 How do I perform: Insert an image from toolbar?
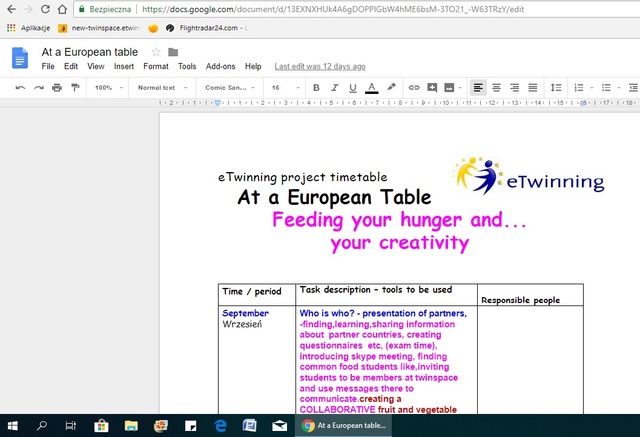pos(449,87)
